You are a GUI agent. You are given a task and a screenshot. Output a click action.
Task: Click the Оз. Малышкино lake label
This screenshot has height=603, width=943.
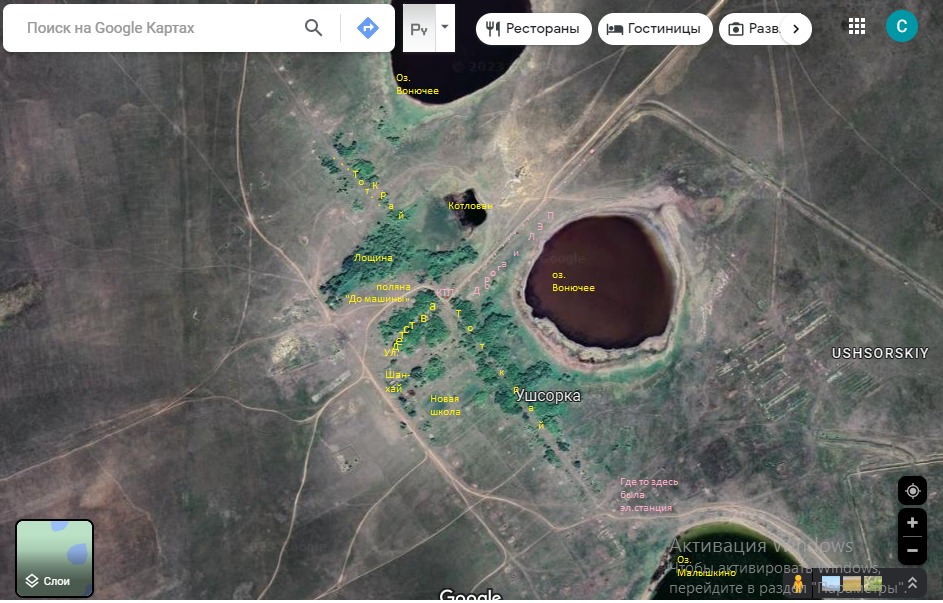click(706, 566)
